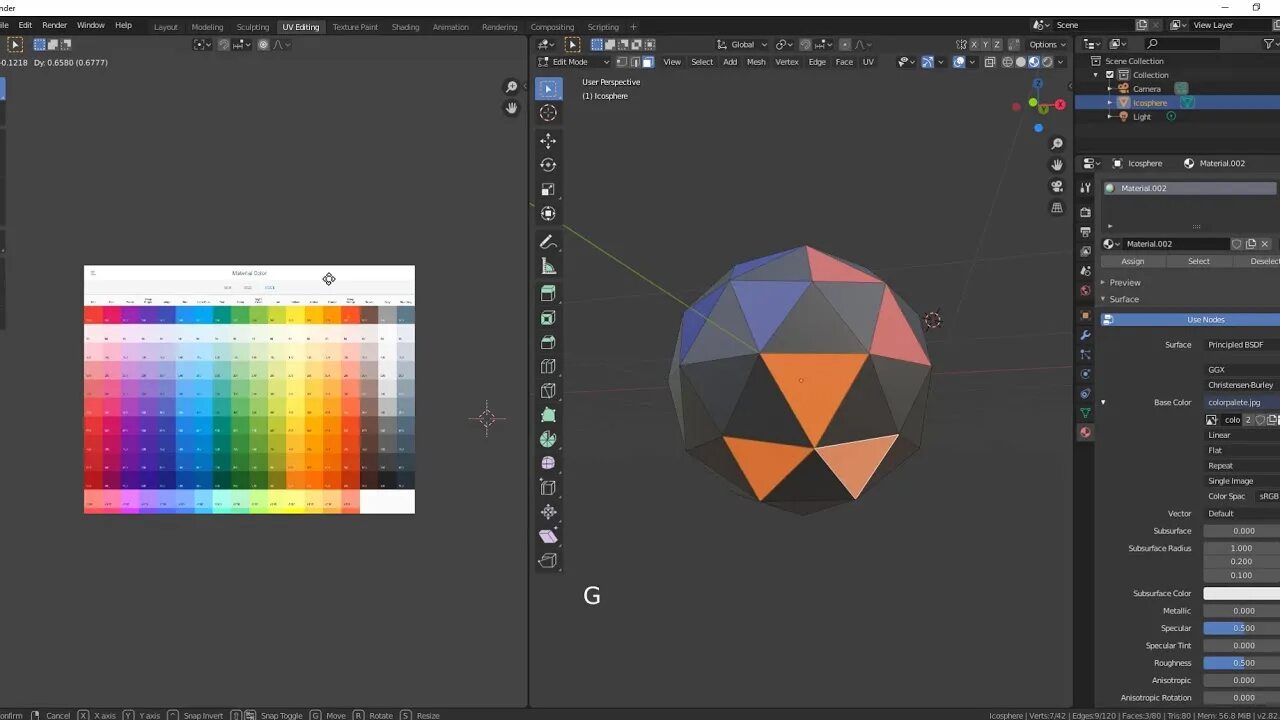Select the Inset Faces tool

[x=548, y=318]
